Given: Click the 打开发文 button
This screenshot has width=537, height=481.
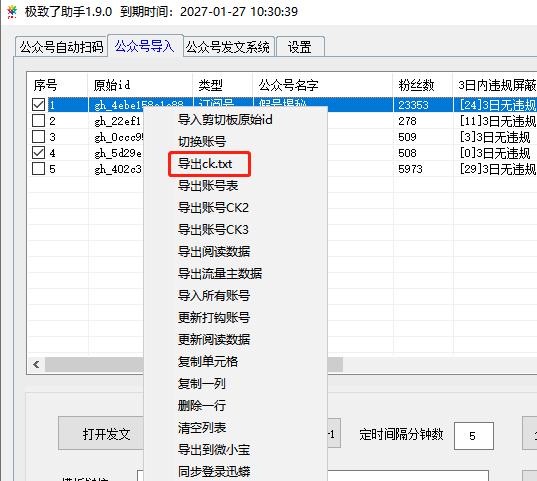Looking at the screenshot, I should [x=101, y=433].
